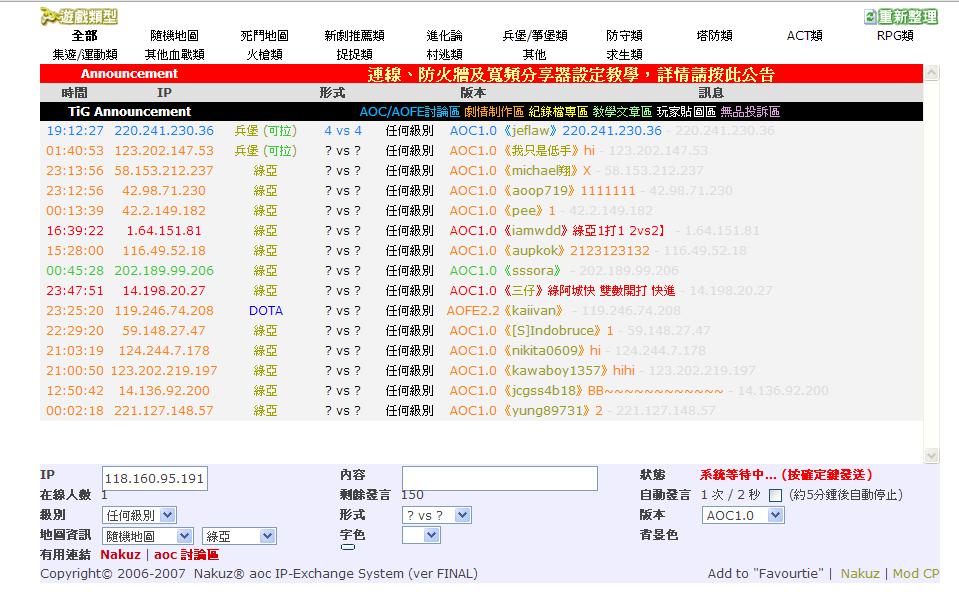Switch to the 塔防類 category
The width and height of the screenshot is (959, 594).
click(x=714, y=36)
